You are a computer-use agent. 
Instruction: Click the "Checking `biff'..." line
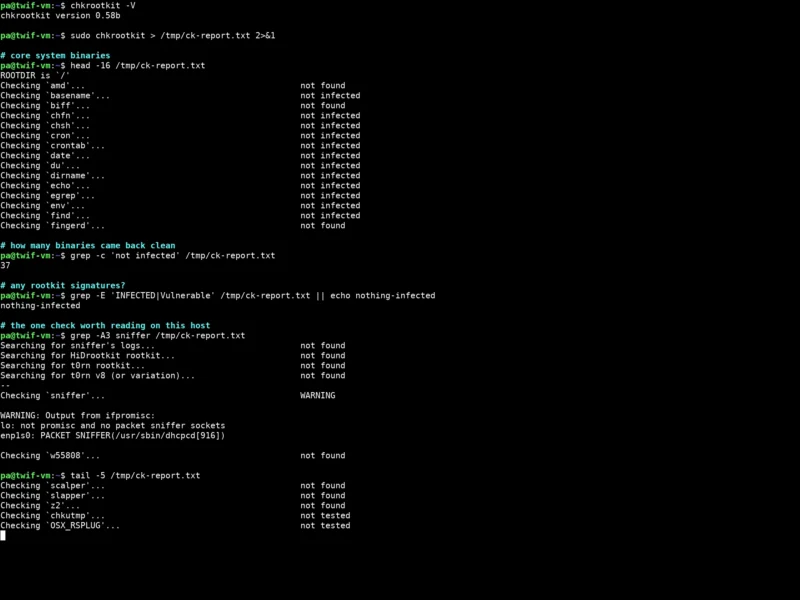pos(45,106)
